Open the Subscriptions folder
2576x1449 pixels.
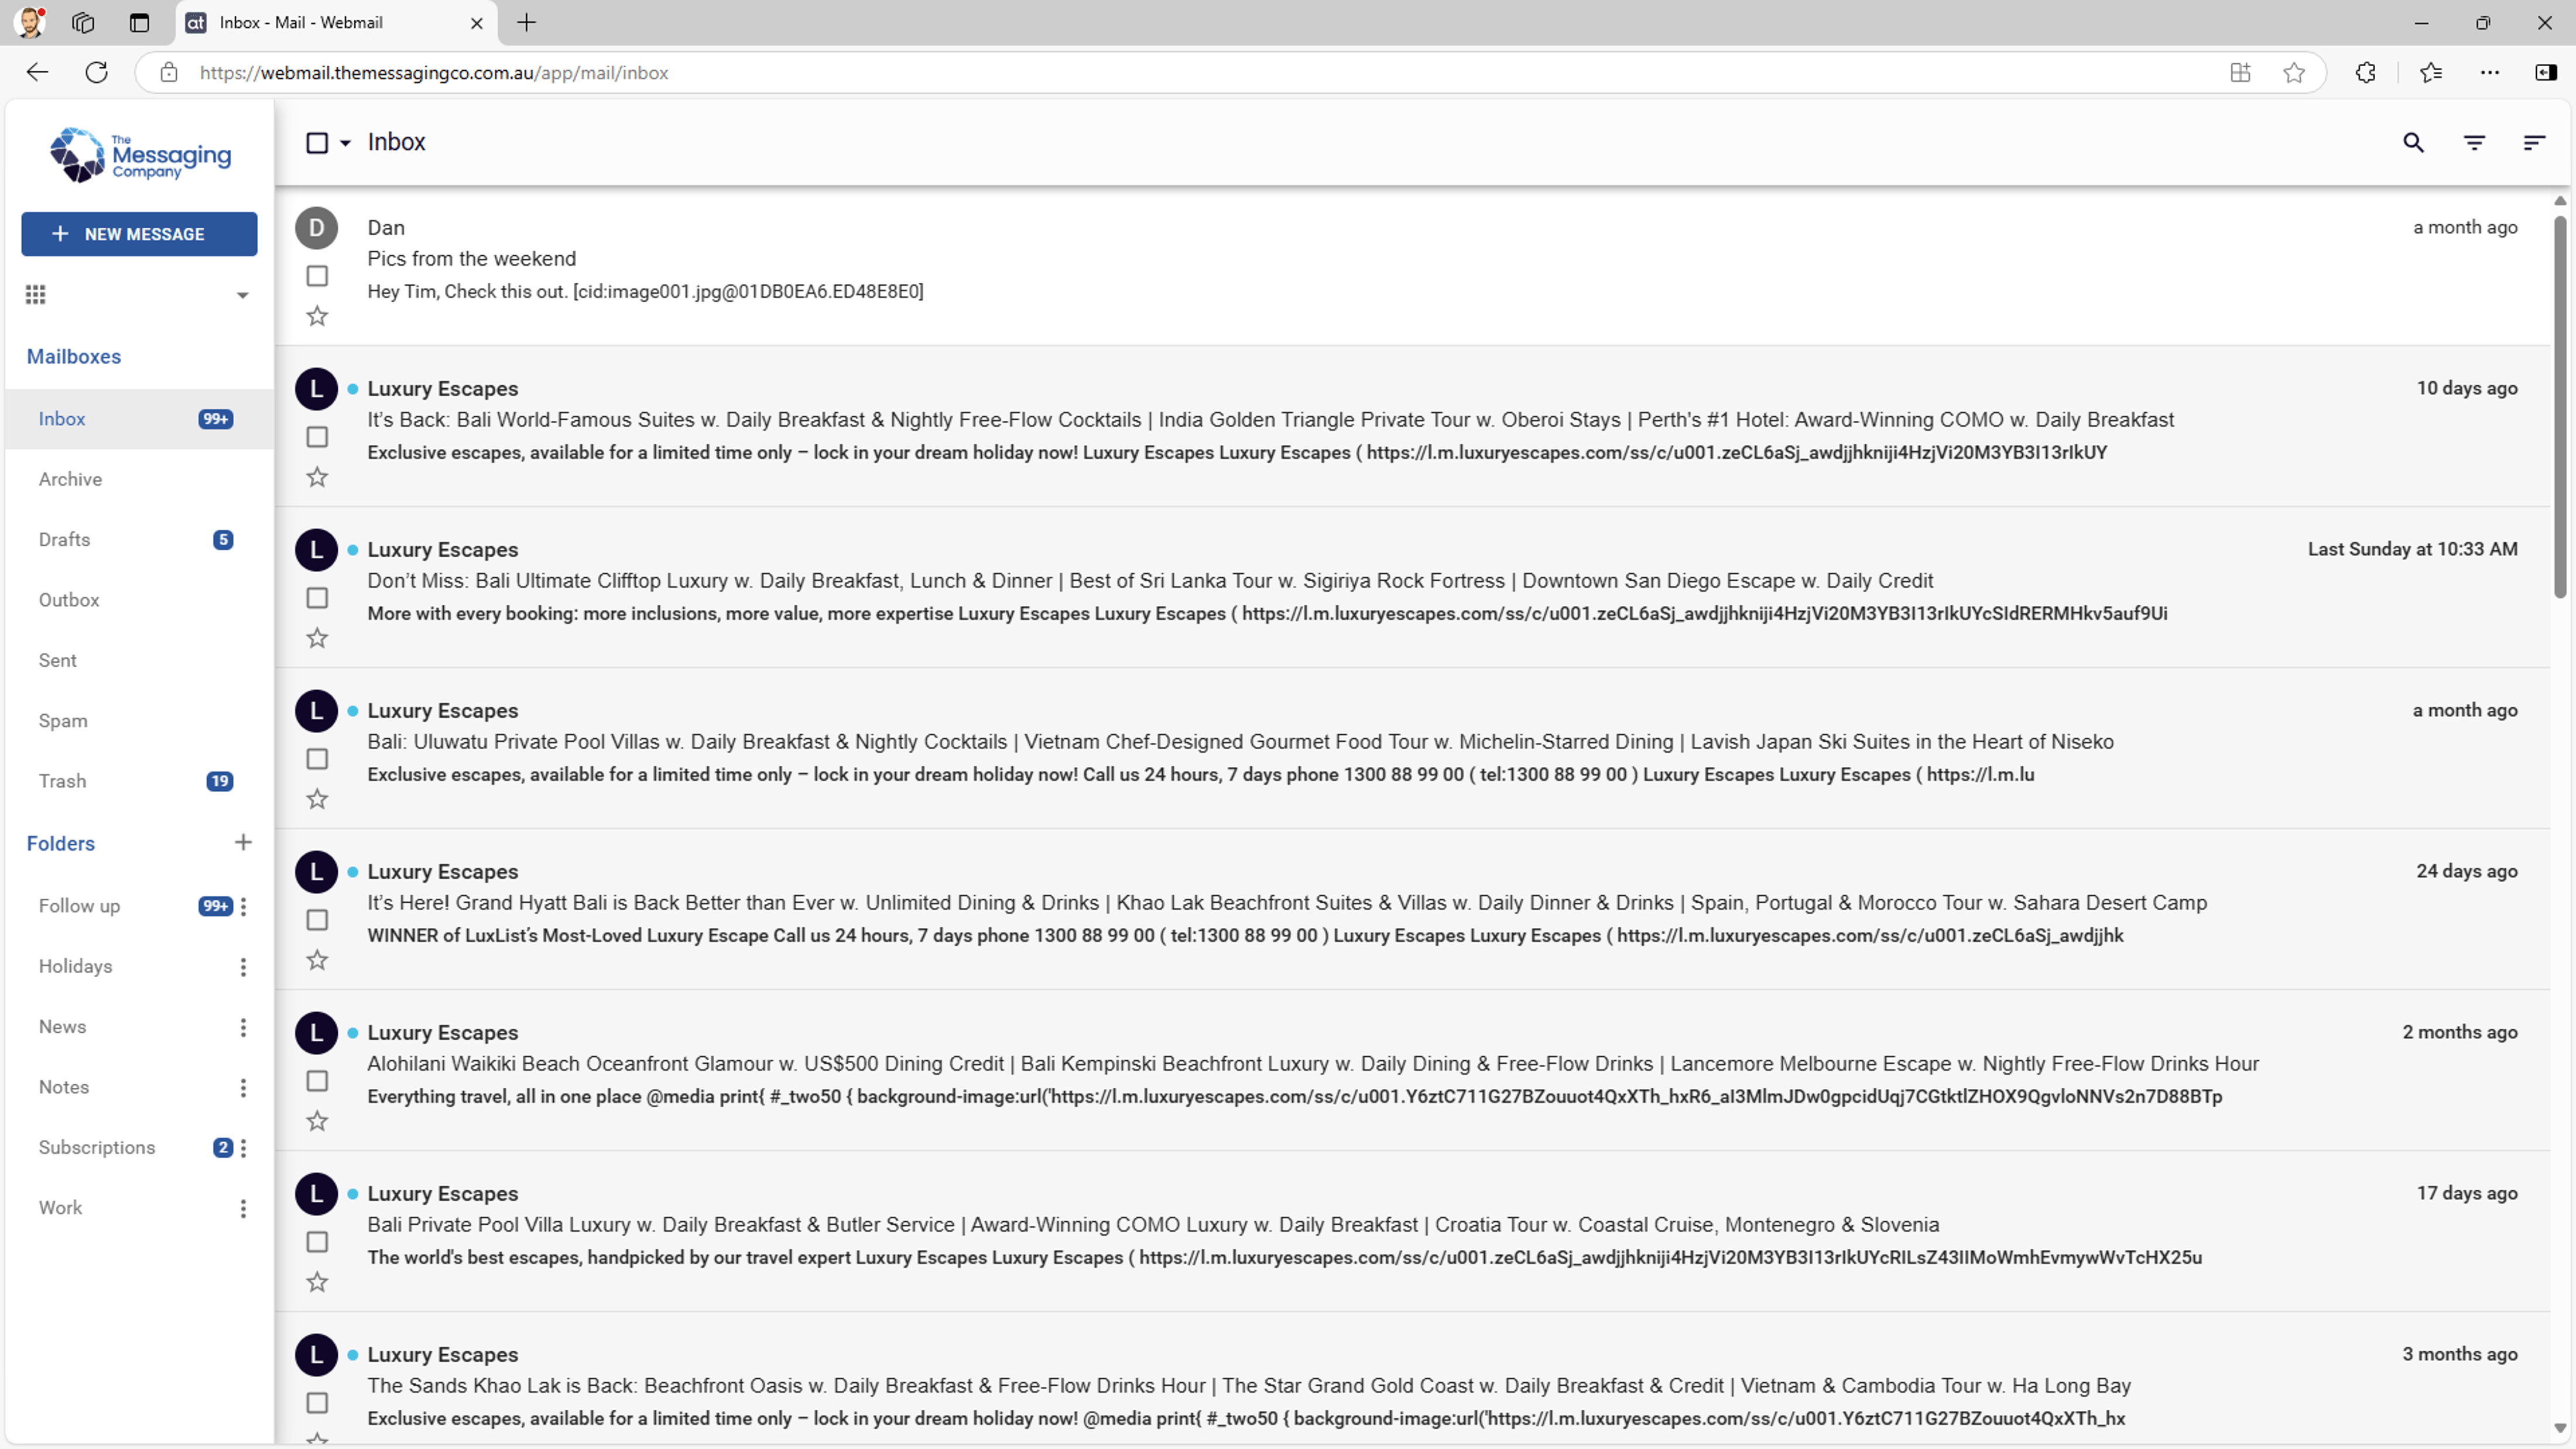(97, 1147)
